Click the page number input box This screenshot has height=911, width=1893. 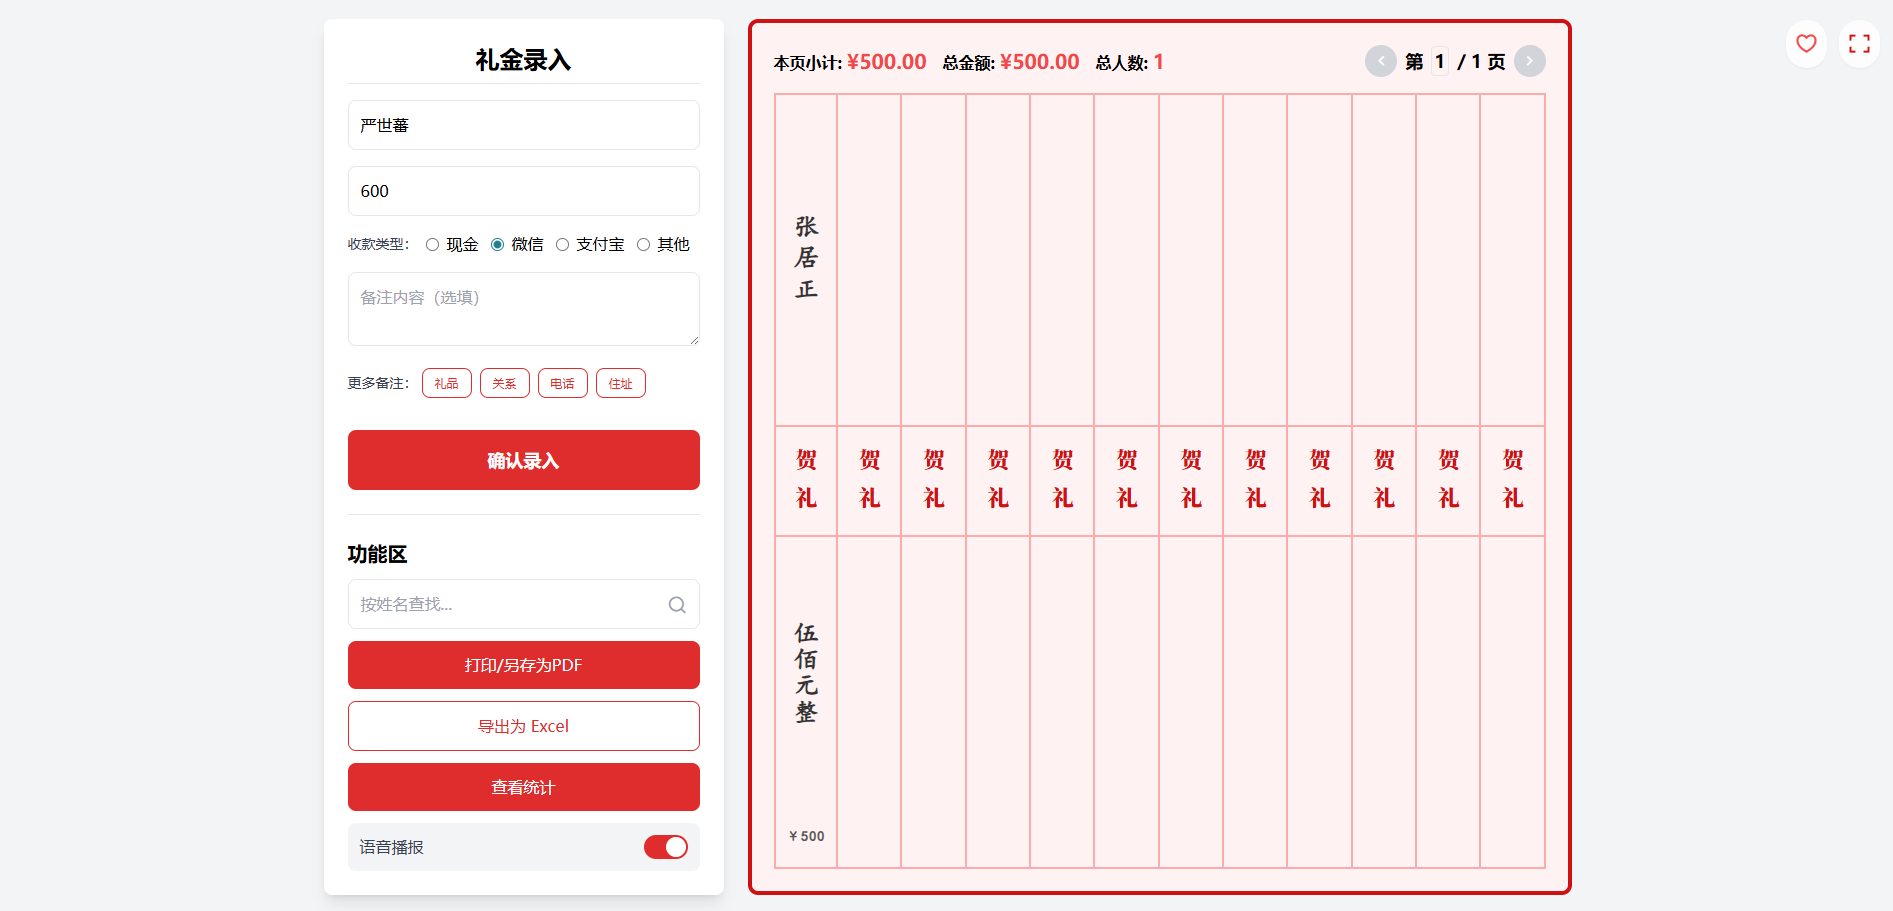coord(1439,61)
